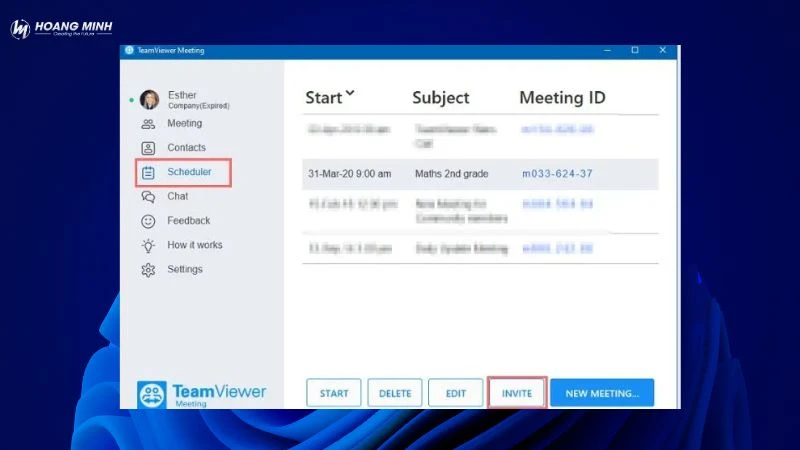Close the TeamViewer Meeting window

coord(662,50)
